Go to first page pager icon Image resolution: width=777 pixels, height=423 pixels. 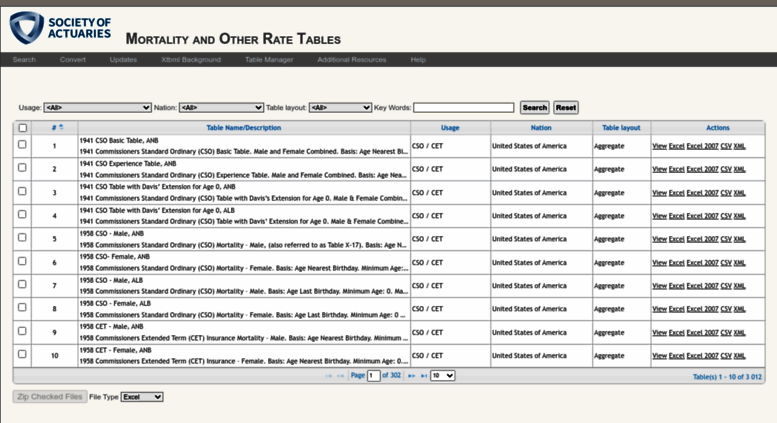point(328,376)
